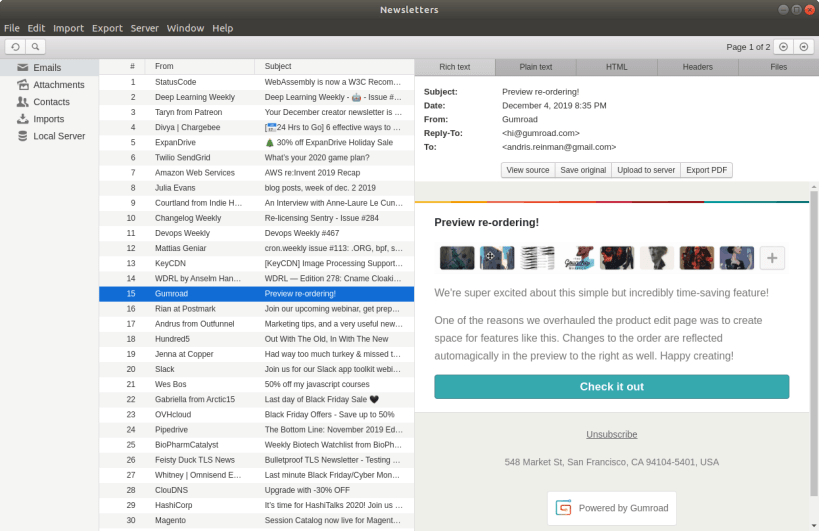Switch to the Rich text tab
Viewport: 819px width, 531px height.
pos(454,67)
